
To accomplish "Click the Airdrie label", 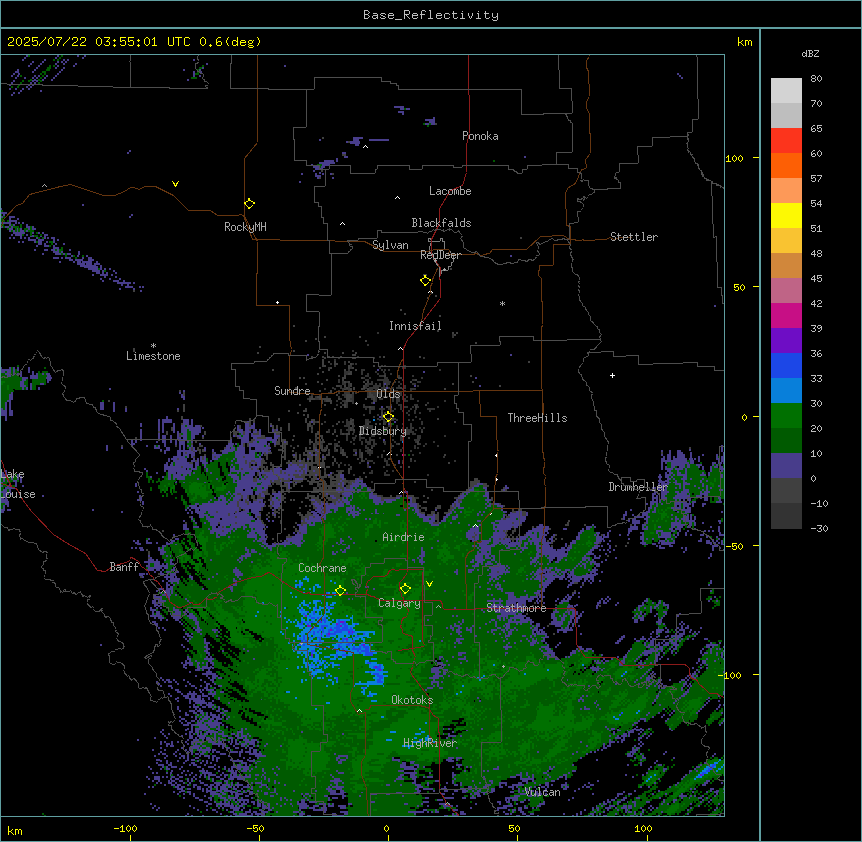I will pyautogui.click(x=404, y=537).
